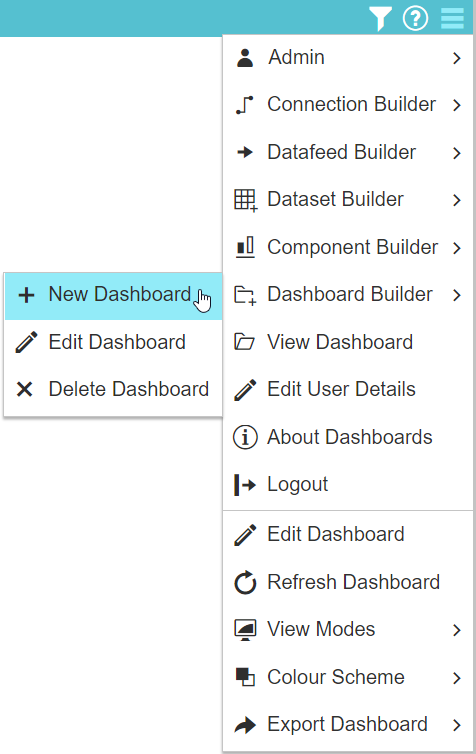The height and width of the screenshot is (754, 476).
Task: Choose Delete Dashboard in the submenu
Action: (113, 390)
